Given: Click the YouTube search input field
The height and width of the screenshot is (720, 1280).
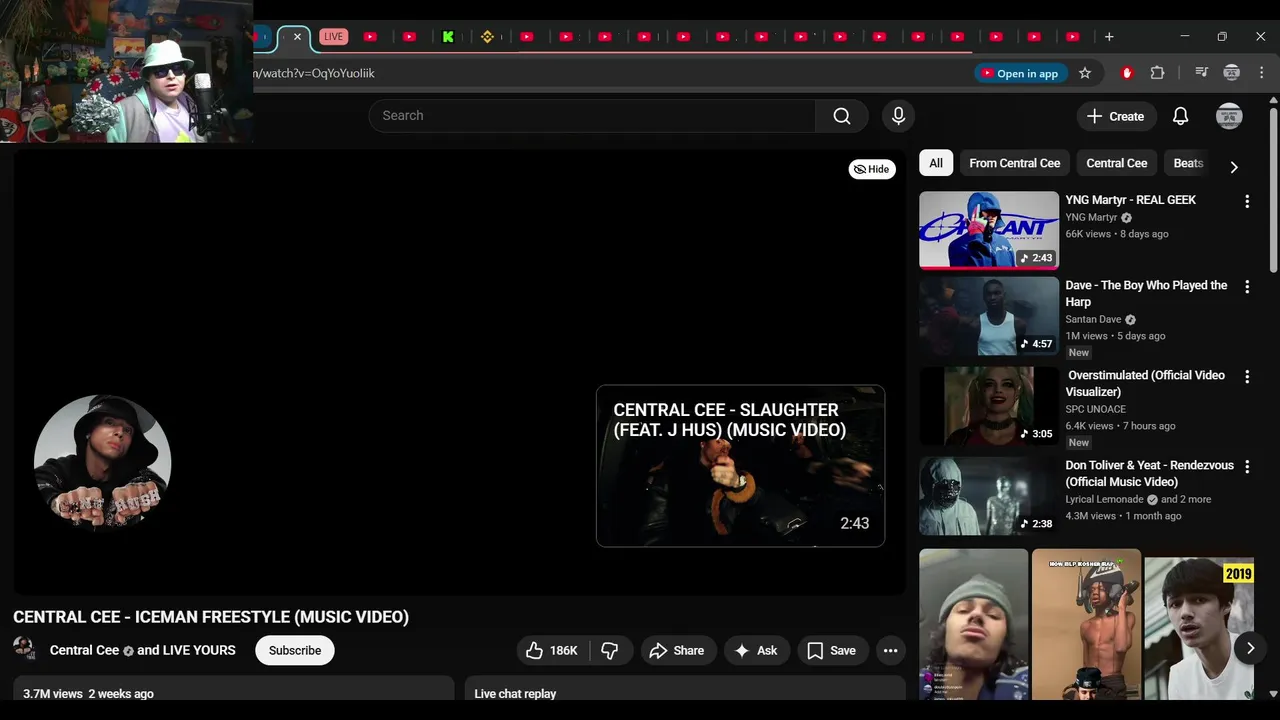Looking at the screenshot, I should (592, 116).
